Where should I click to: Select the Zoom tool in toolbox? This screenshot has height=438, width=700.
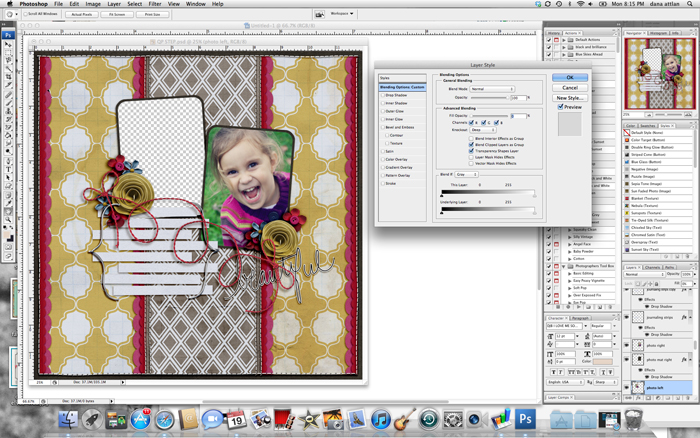click(8, 221)
